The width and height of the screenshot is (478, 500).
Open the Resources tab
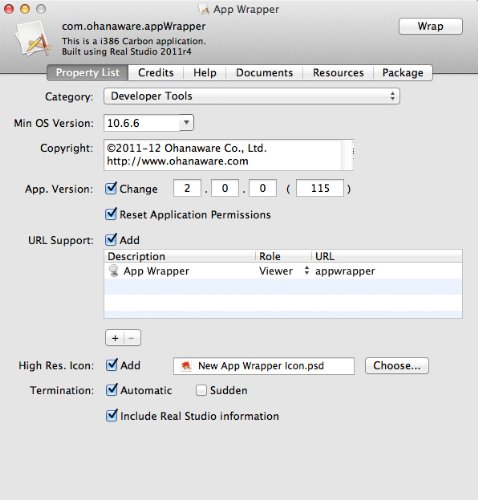pos(338,73)
